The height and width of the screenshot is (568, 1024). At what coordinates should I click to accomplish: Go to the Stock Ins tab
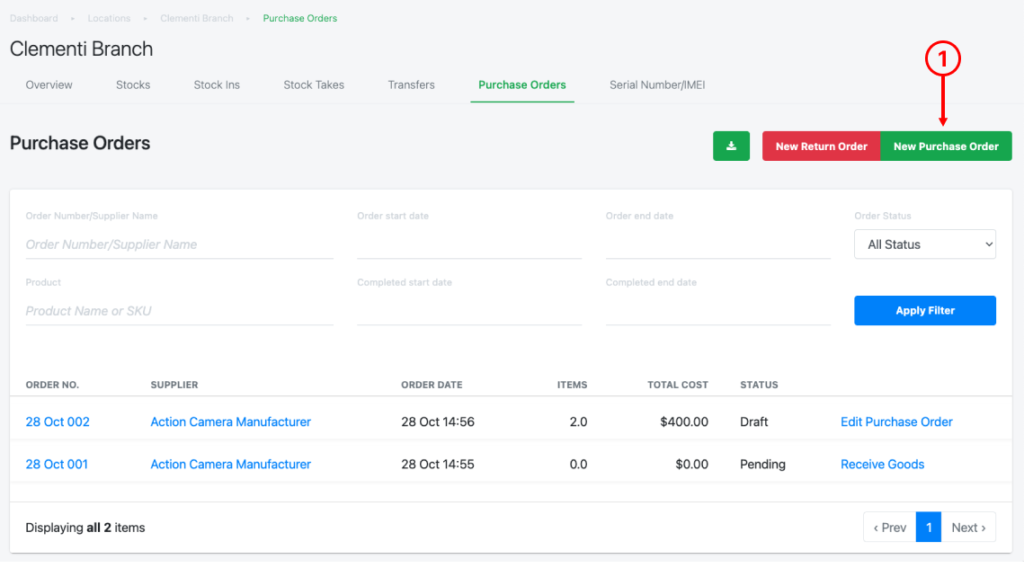(x=217, y=85)
